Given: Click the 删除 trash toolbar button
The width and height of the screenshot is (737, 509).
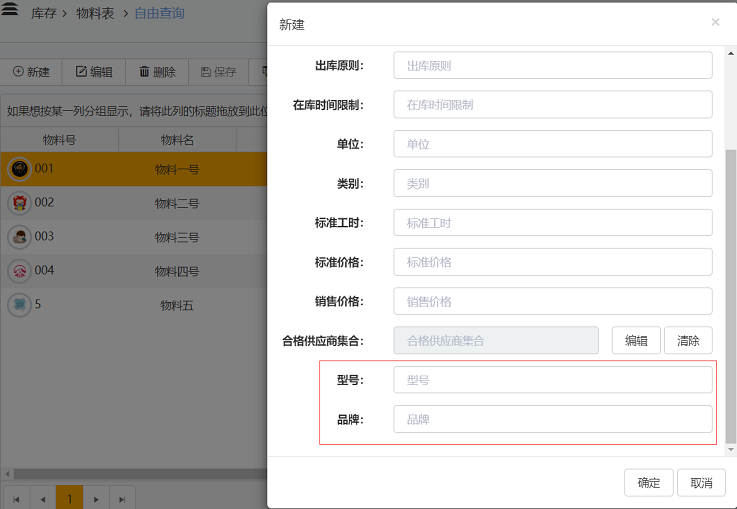Looking at the screenshot, I should (157, 72).
